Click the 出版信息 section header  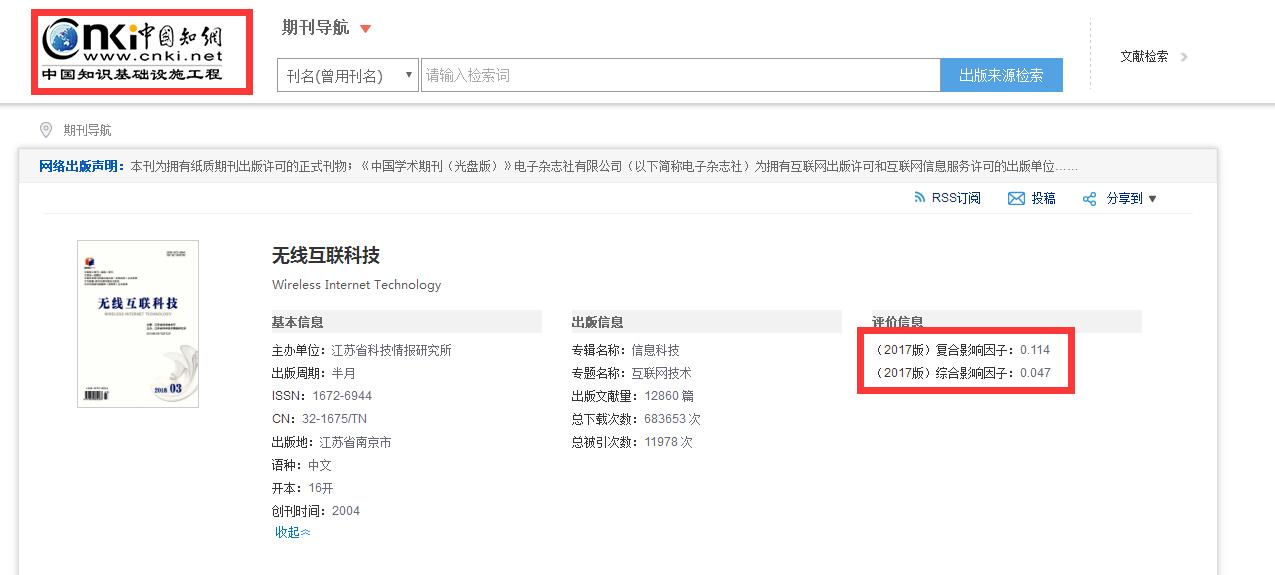tap(598, 322)
